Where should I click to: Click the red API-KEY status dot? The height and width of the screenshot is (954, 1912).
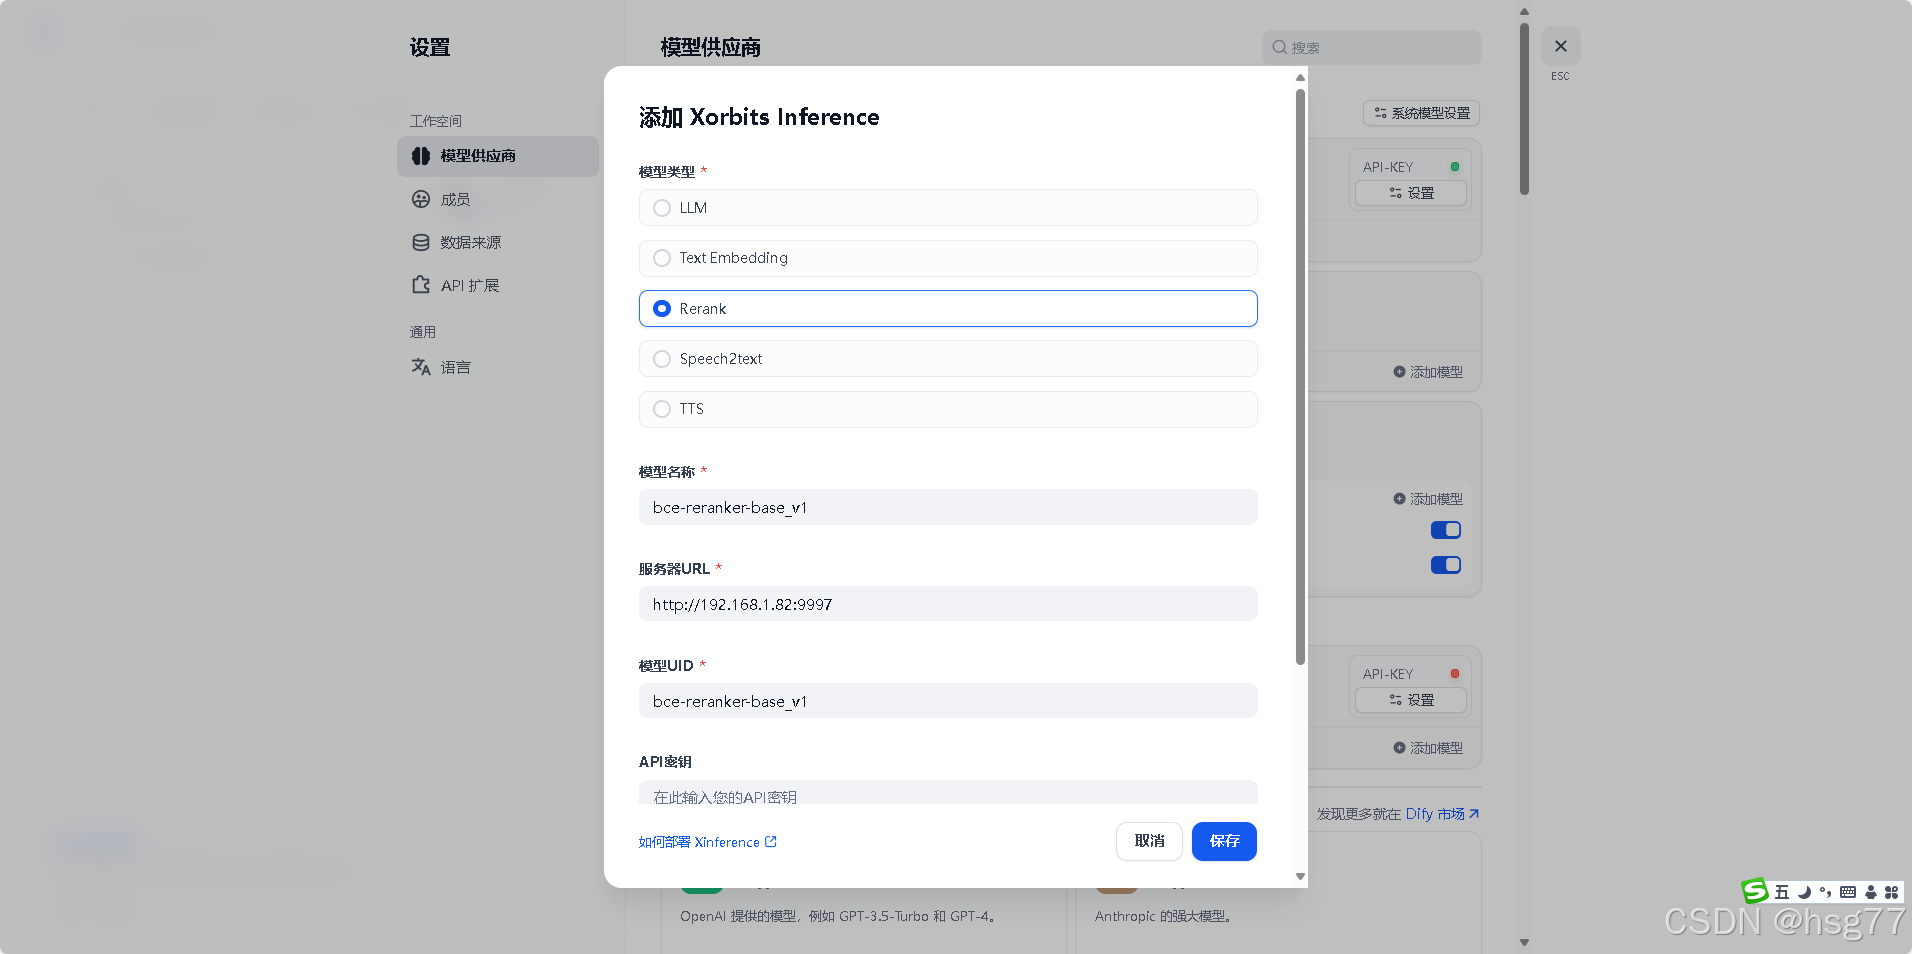[1455, 674]
